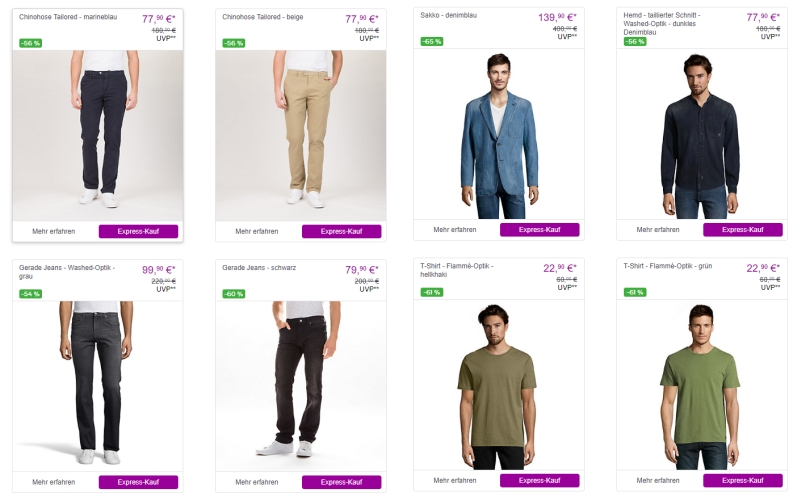
Task: Click Express-Kauf for navy Chinohose Tailored
Action: pos(138,231)
